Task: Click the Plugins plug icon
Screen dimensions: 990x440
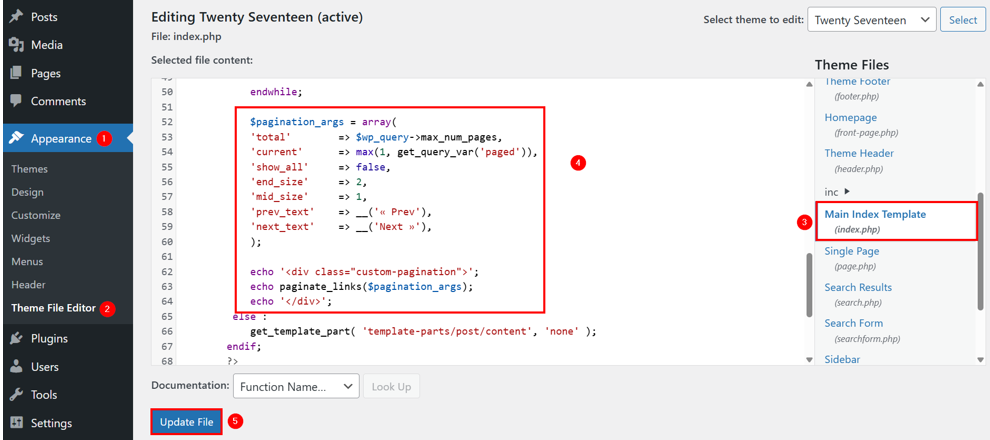Action: pyautogui.click(x=17, y=339)
